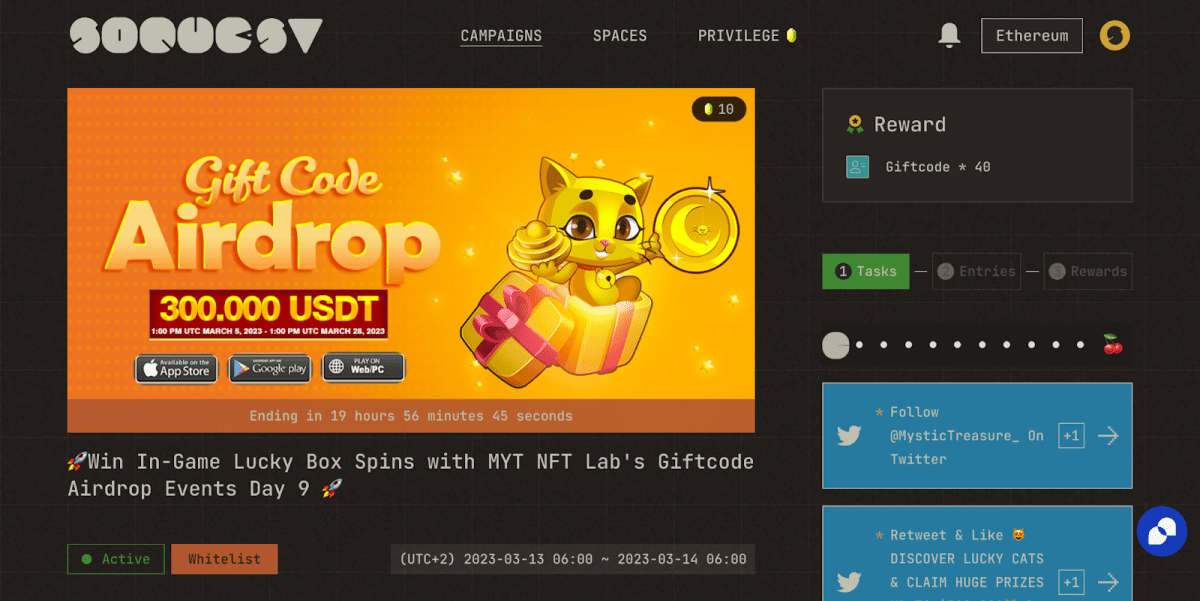Open the Ethereum network selector
The height and width of the screenshot is (601, 1200).
(1032, 35)
